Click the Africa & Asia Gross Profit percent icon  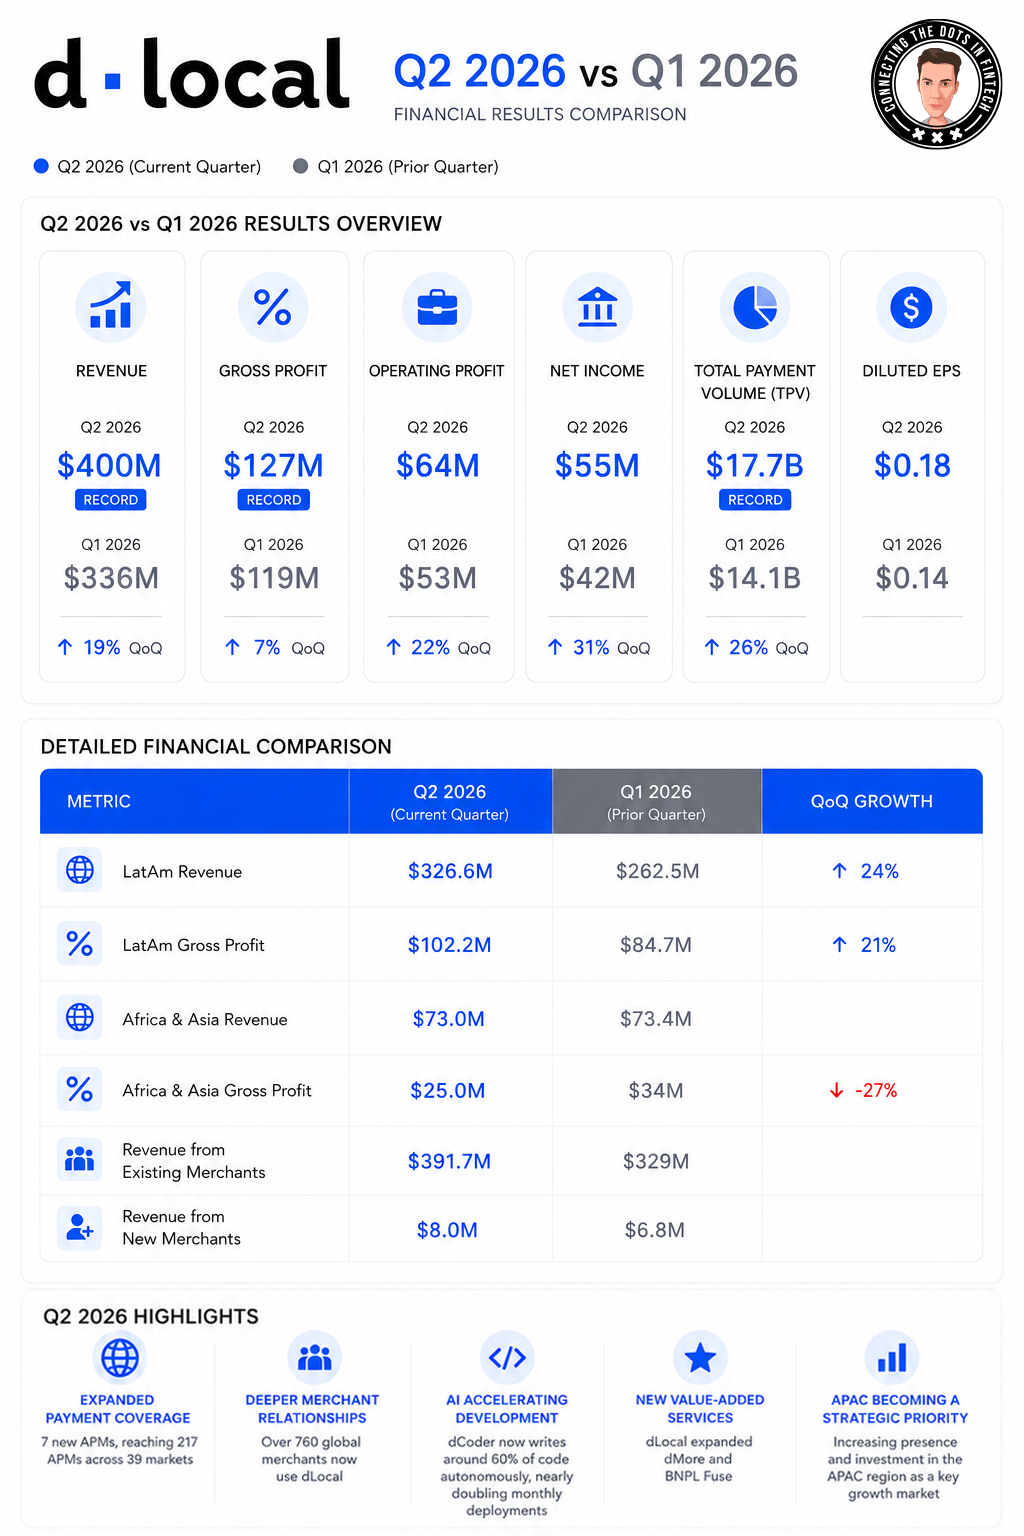pos(80,1089)
